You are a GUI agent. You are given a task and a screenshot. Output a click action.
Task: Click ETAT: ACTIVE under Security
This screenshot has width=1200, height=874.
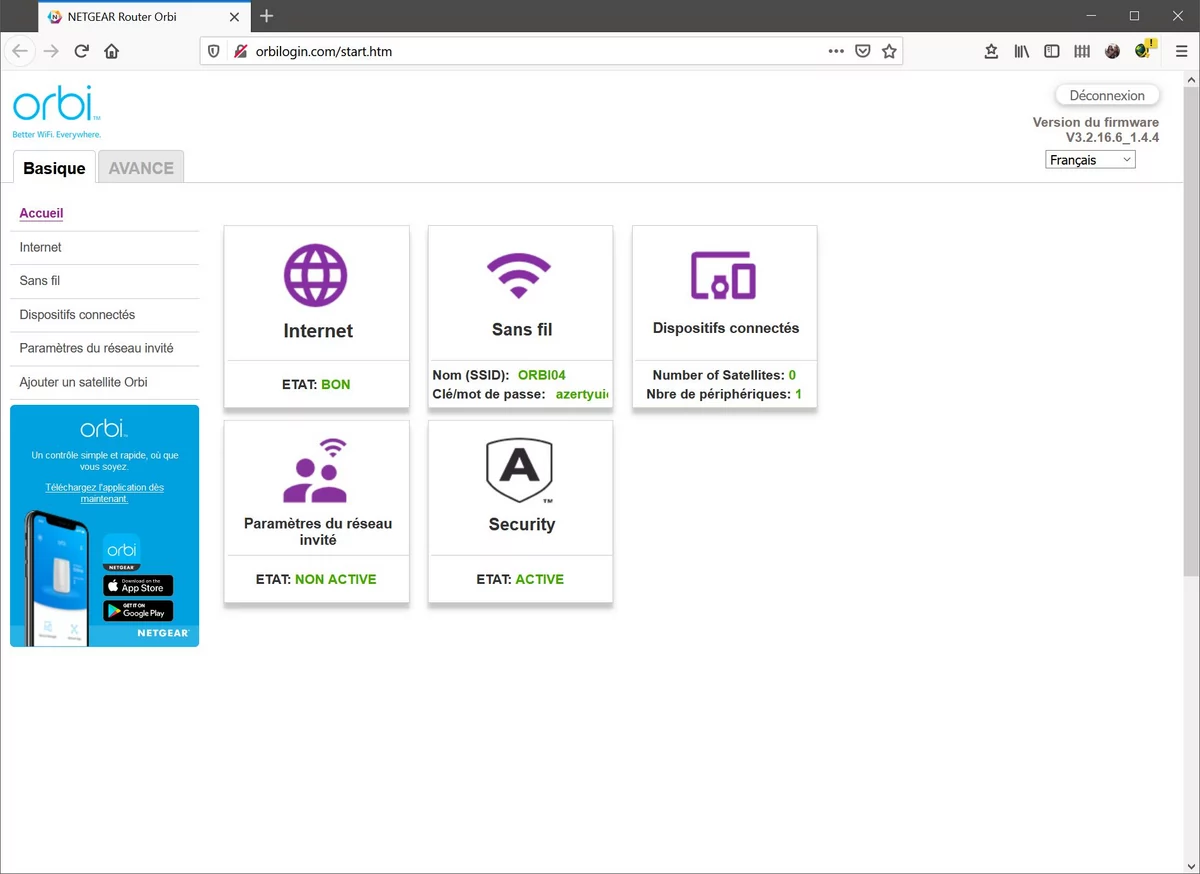[x=520, y=579]
